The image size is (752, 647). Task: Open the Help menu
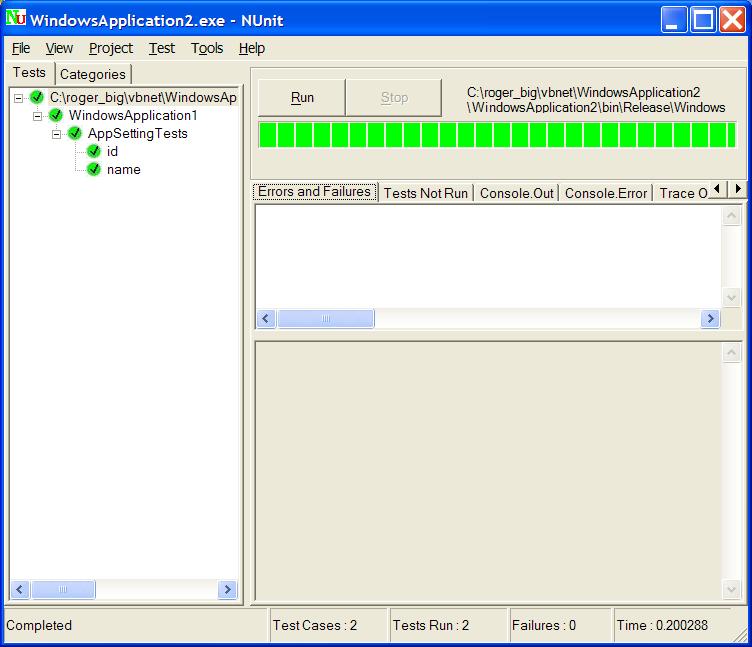tap(252, 48)
